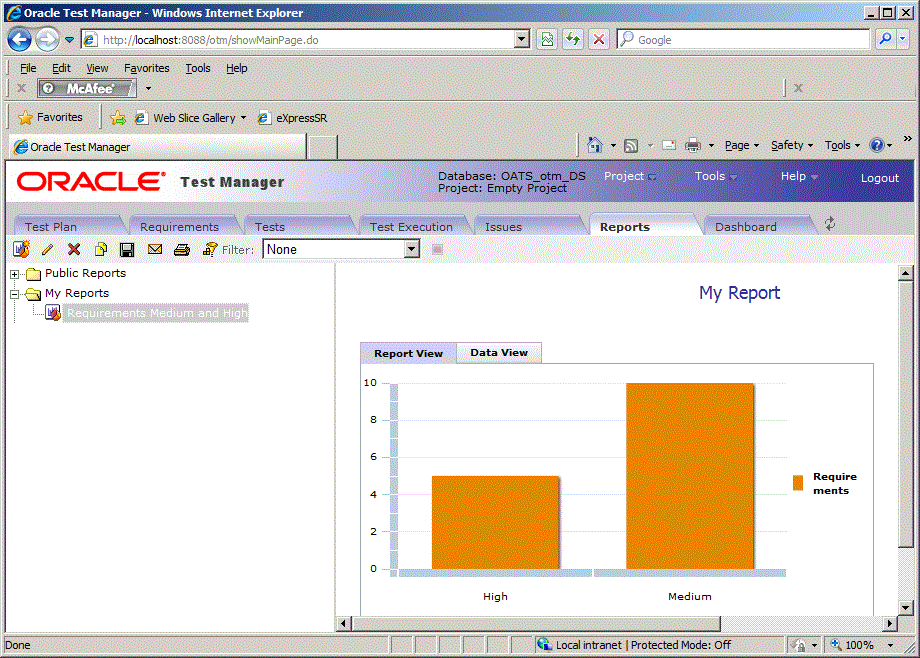This screenshot has height=658, width=920.
Task: Click the address bar URL field
Action: 307,40
